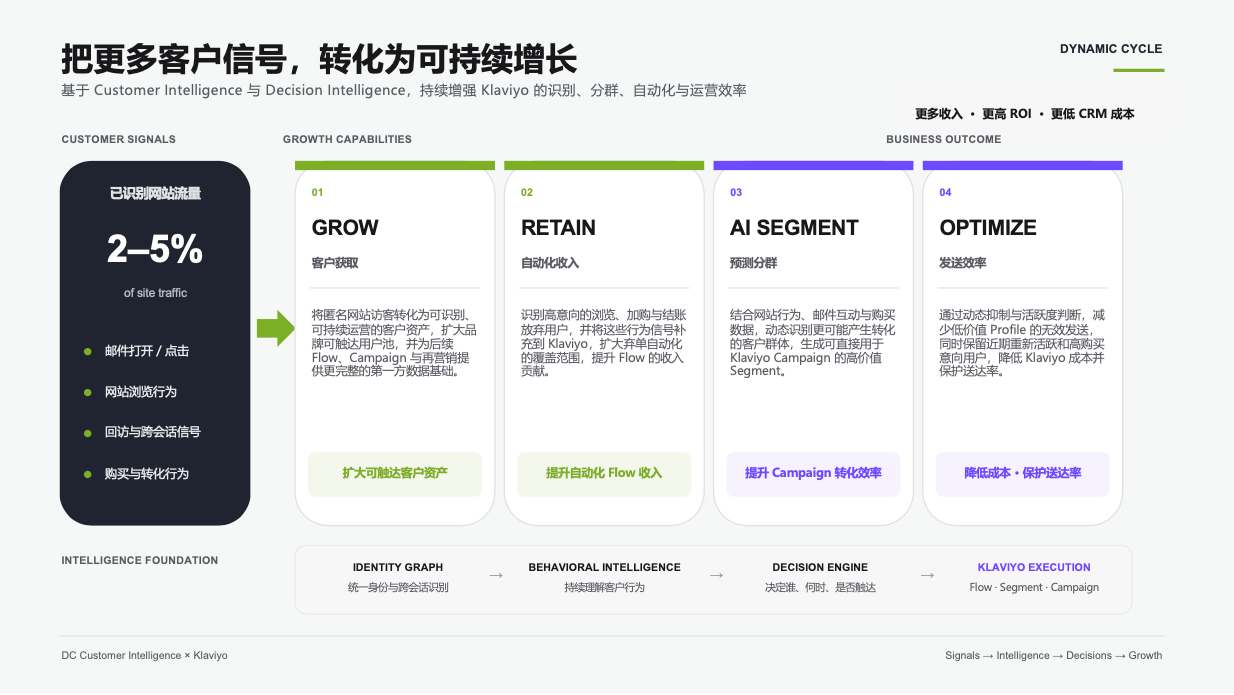1234x695 pixels.
Task: Click the AI SEGMENT description paragraph
Action: (x=812, y=343)
